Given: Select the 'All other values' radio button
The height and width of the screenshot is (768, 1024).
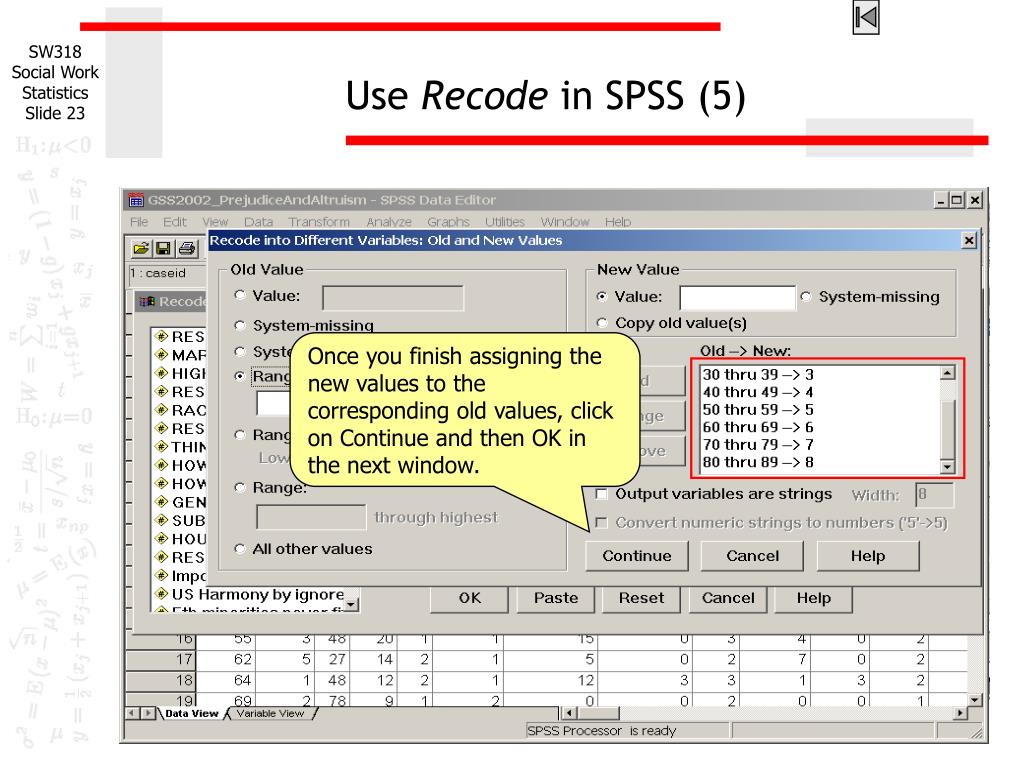Looking at the screenshot, I should click(x=240, y=549).
